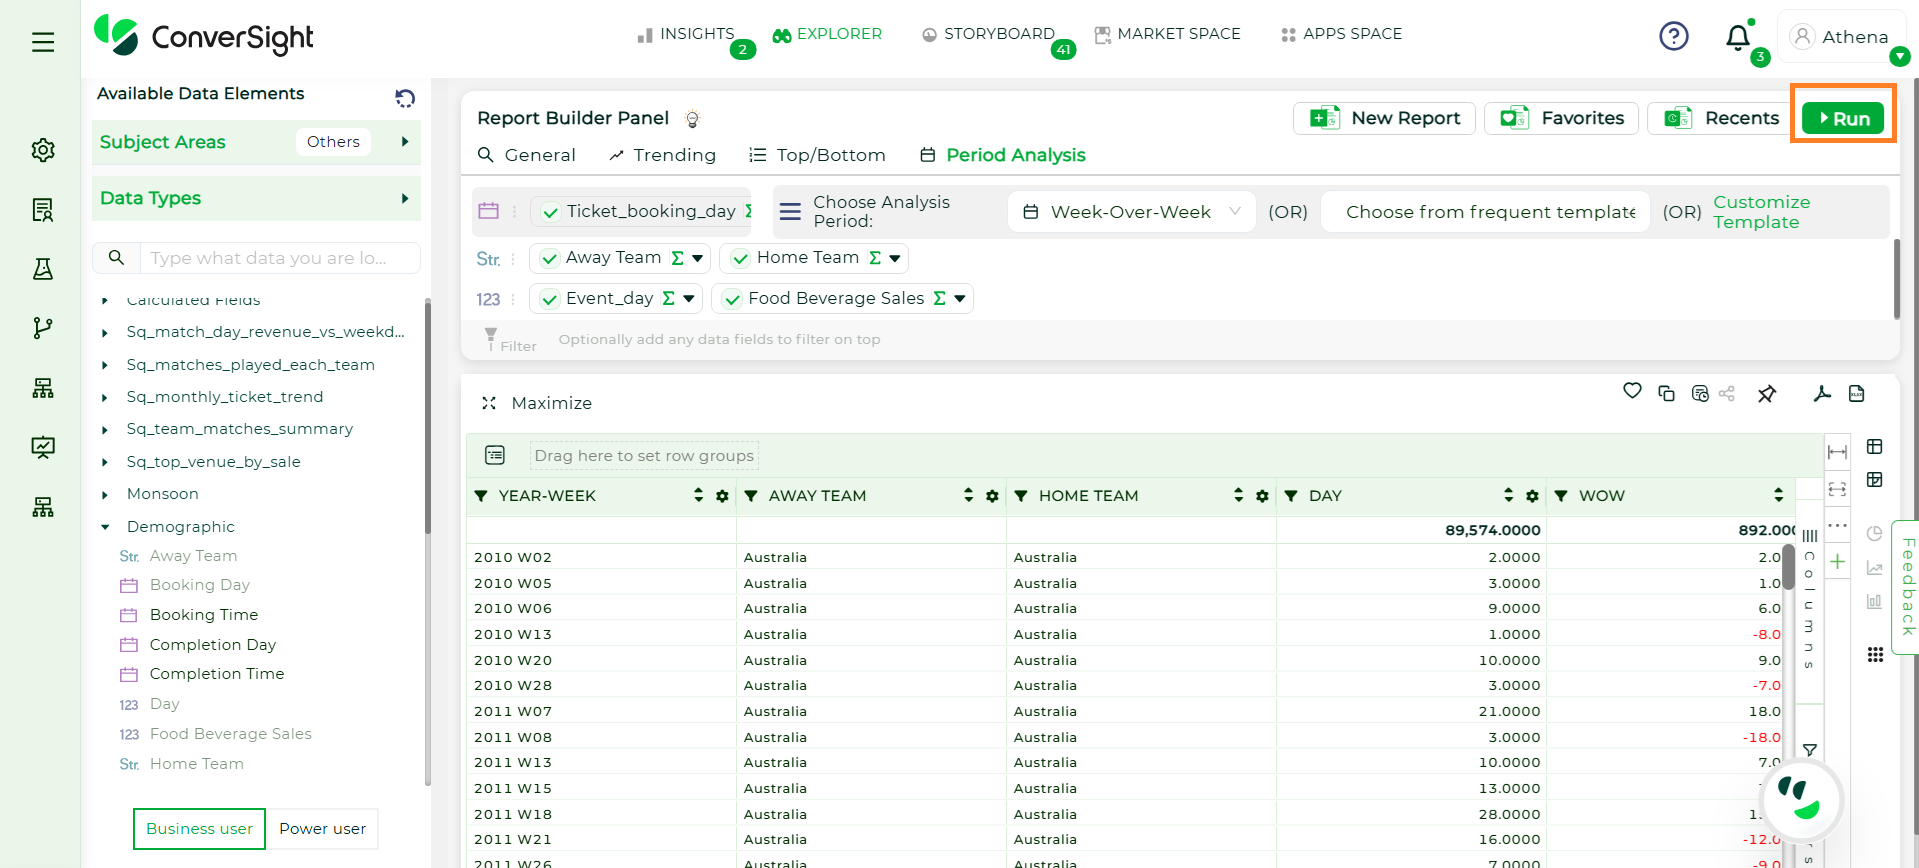Add result to favorites with heart icon
This screenshot has width=1919, height=868.
coord(1632,391)
